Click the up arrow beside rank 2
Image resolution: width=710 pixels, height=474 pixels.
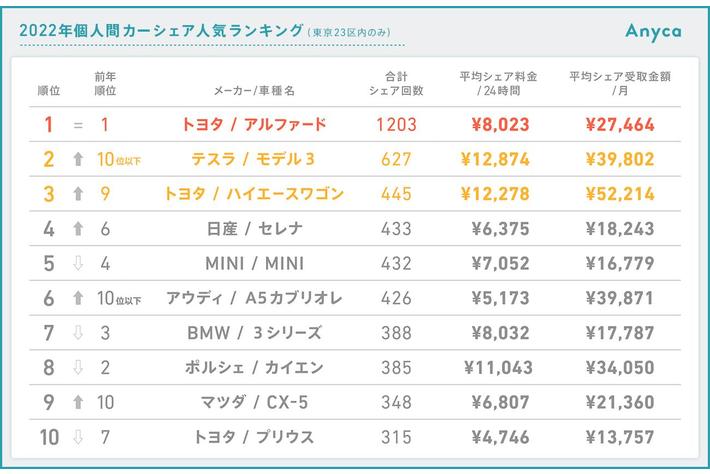coord(78,160)
